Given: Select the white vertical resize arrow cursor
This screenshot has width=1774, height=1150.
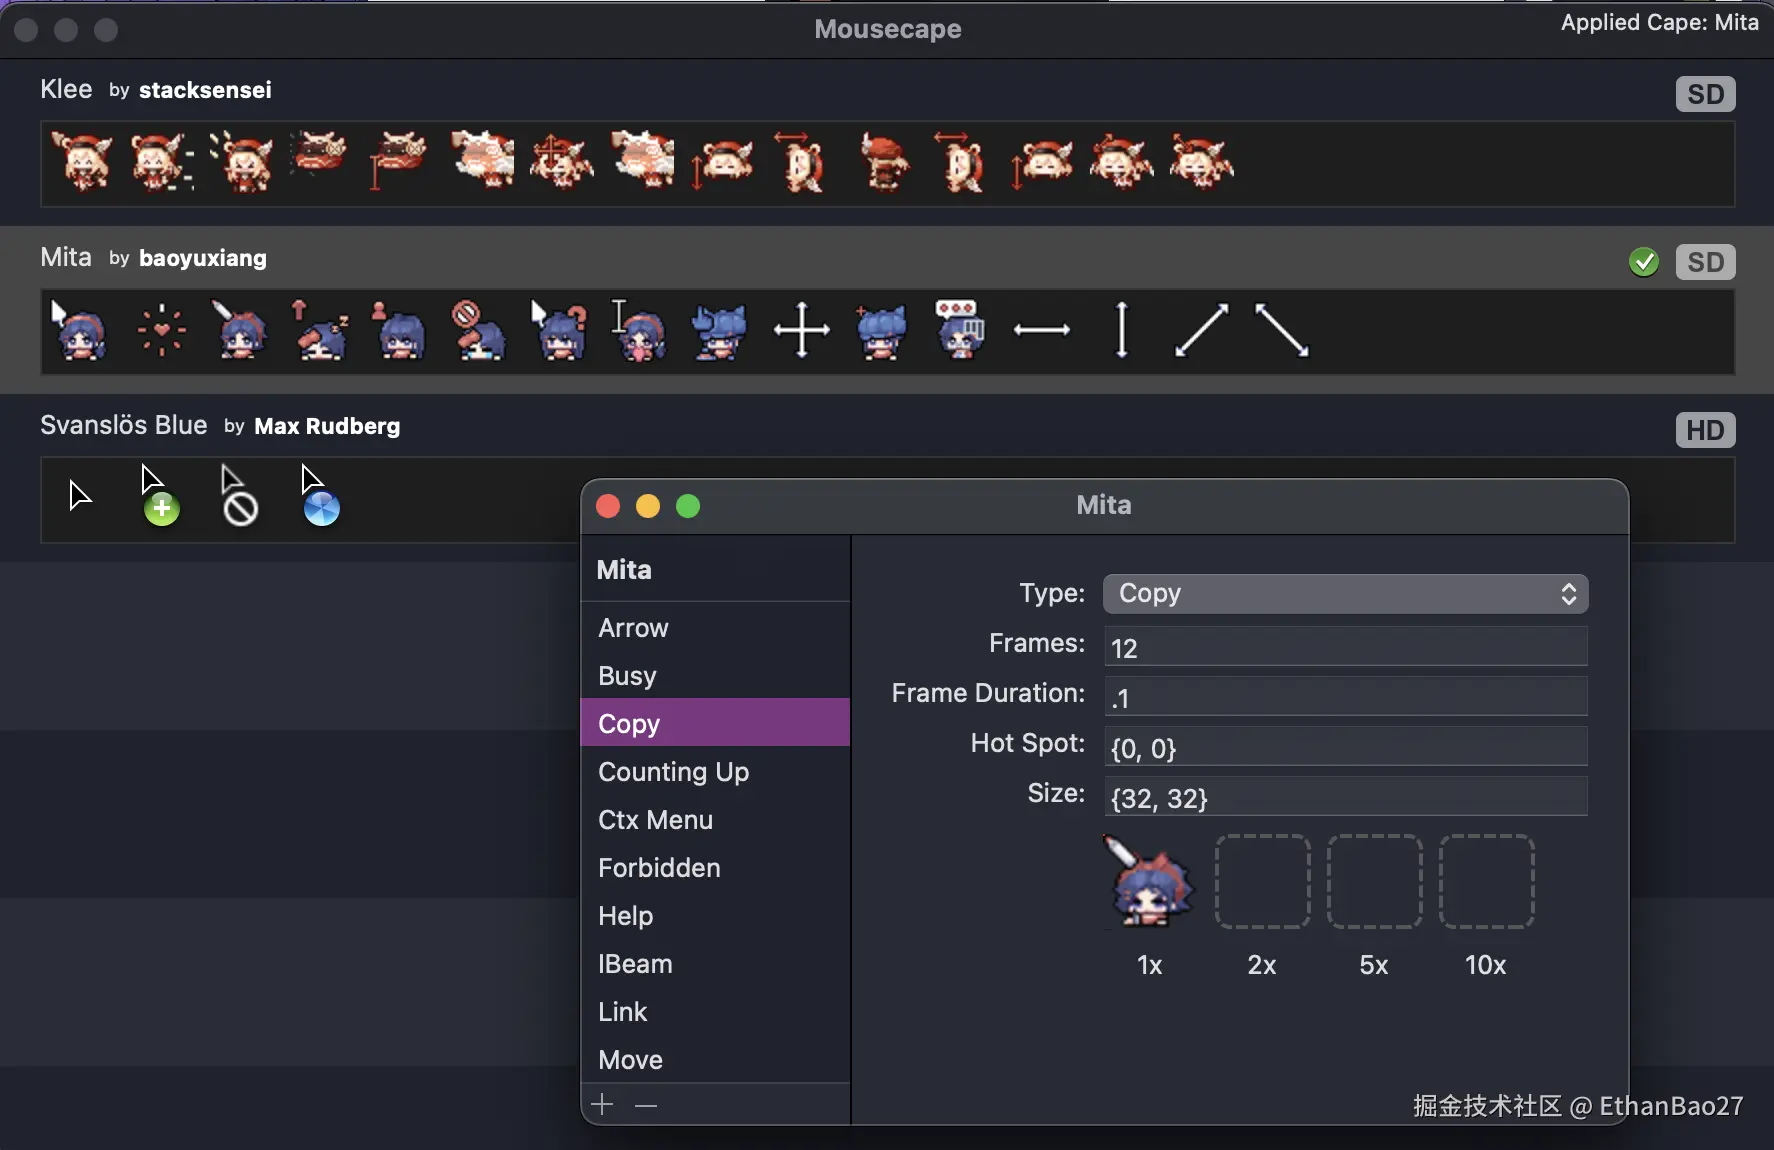Looking at the screenshot, I should click(x=1122, y=330).
